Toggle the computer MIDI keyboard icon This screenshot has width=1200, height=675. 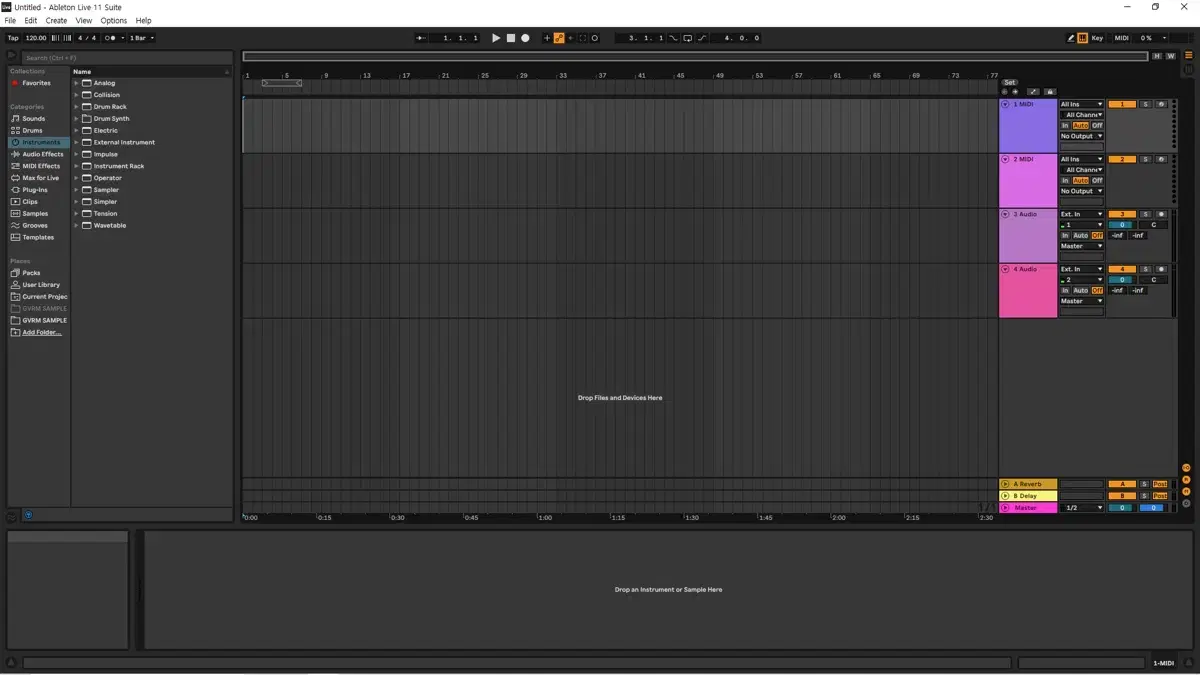(1083, 38)
